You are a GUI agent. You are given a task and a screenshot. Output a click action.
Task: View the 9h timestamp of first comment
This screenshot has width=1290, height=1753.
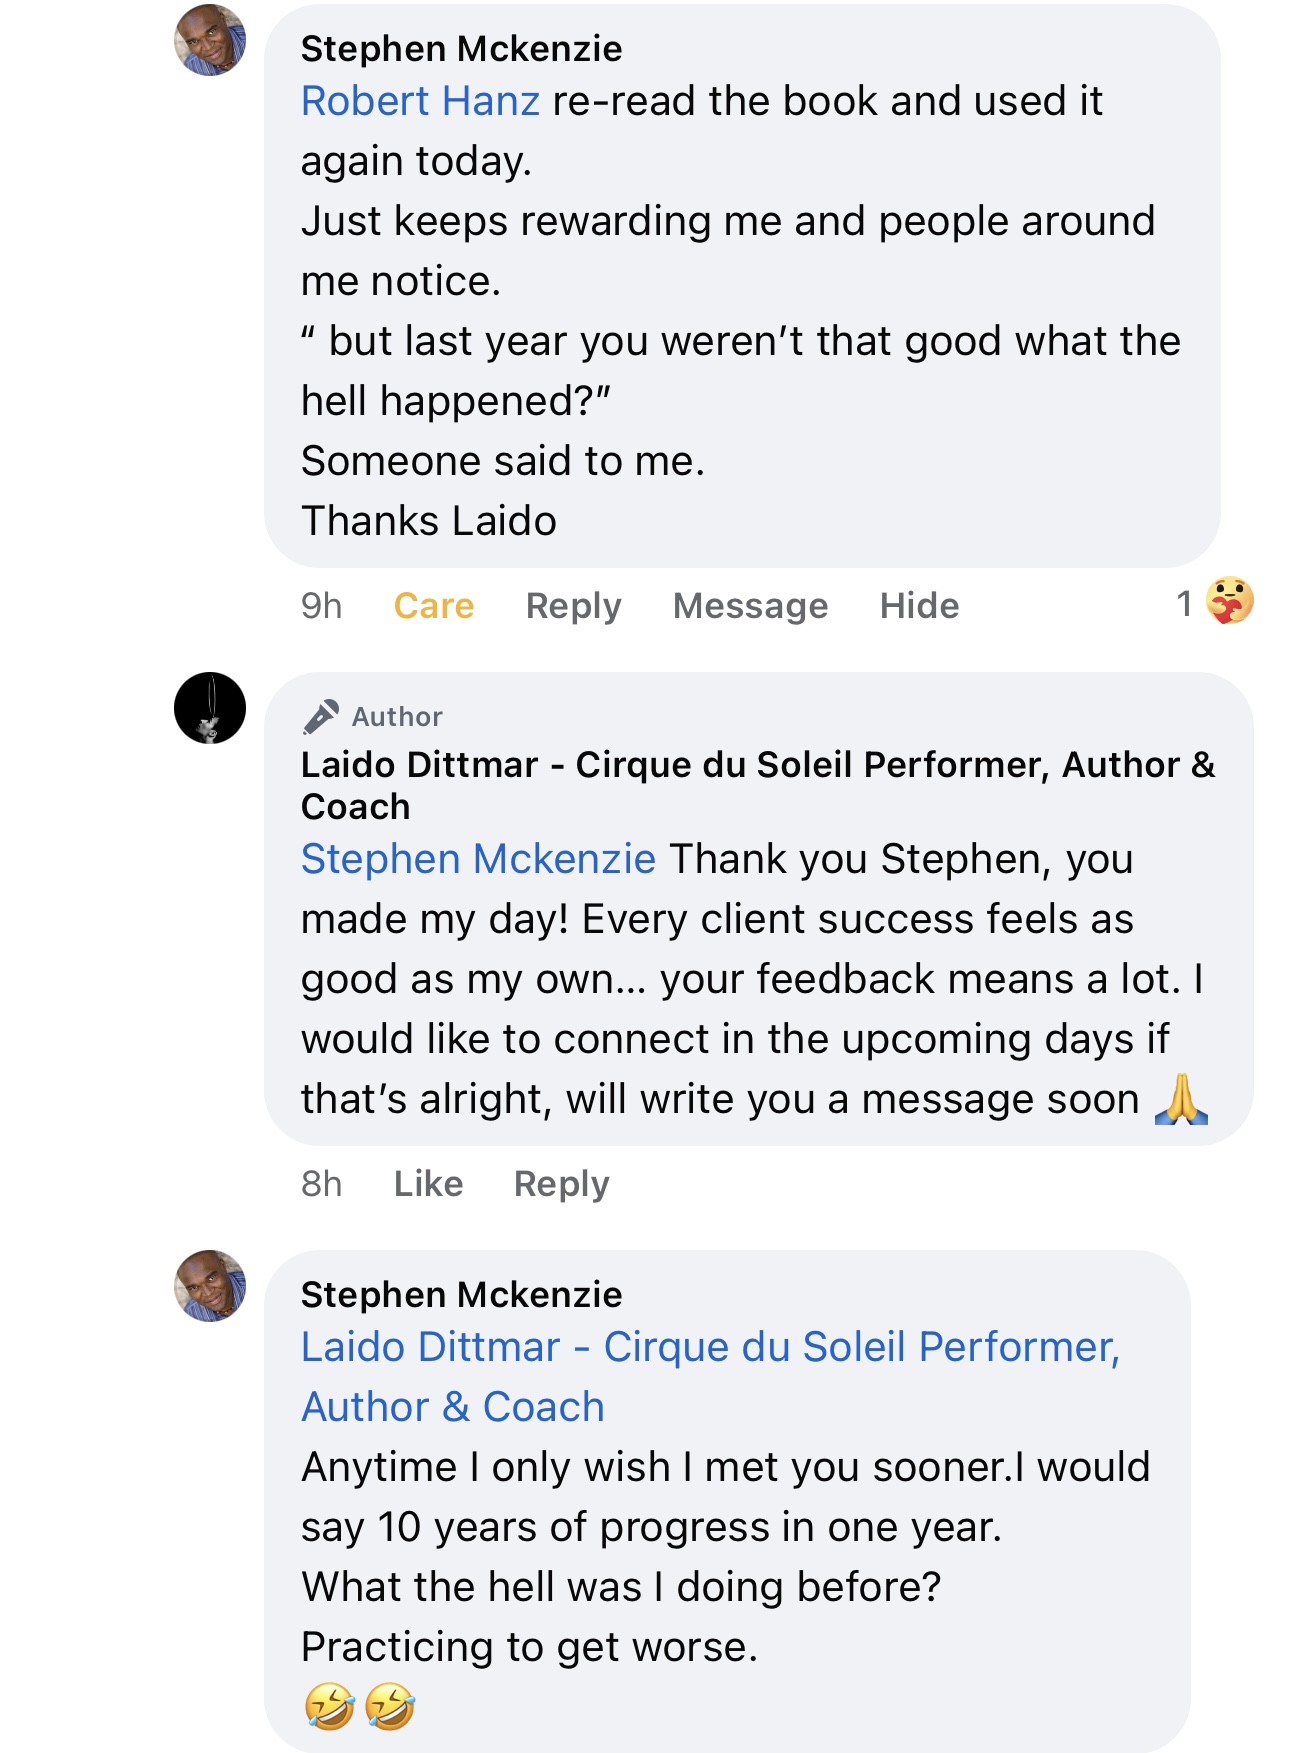322,606
